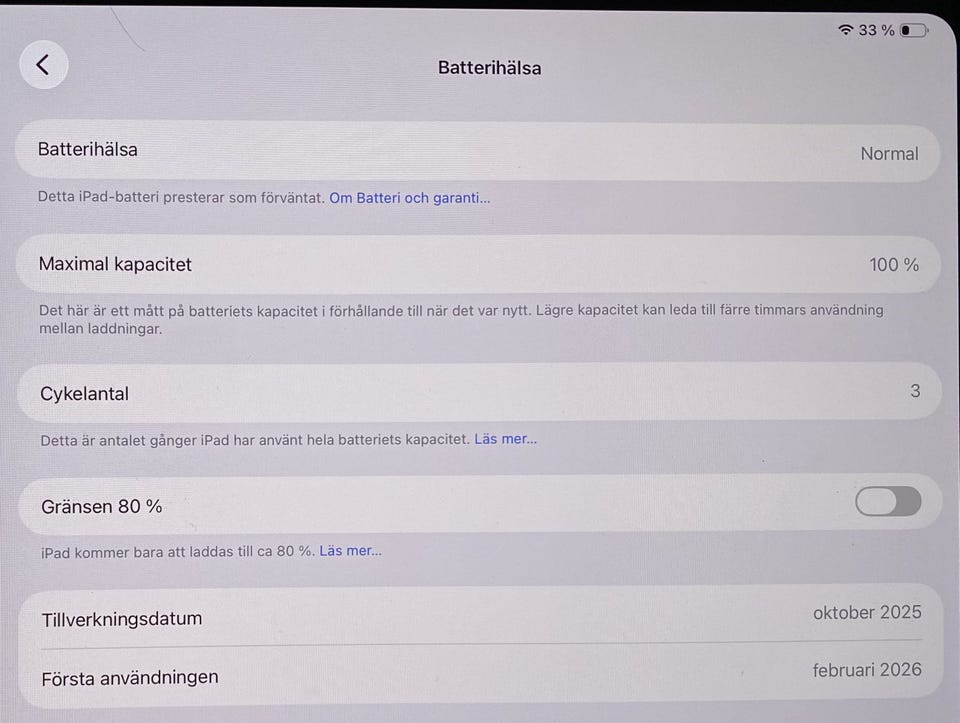Screen dimensions: 960x723
Task: Tap the back arrow button
Action: 43,65
